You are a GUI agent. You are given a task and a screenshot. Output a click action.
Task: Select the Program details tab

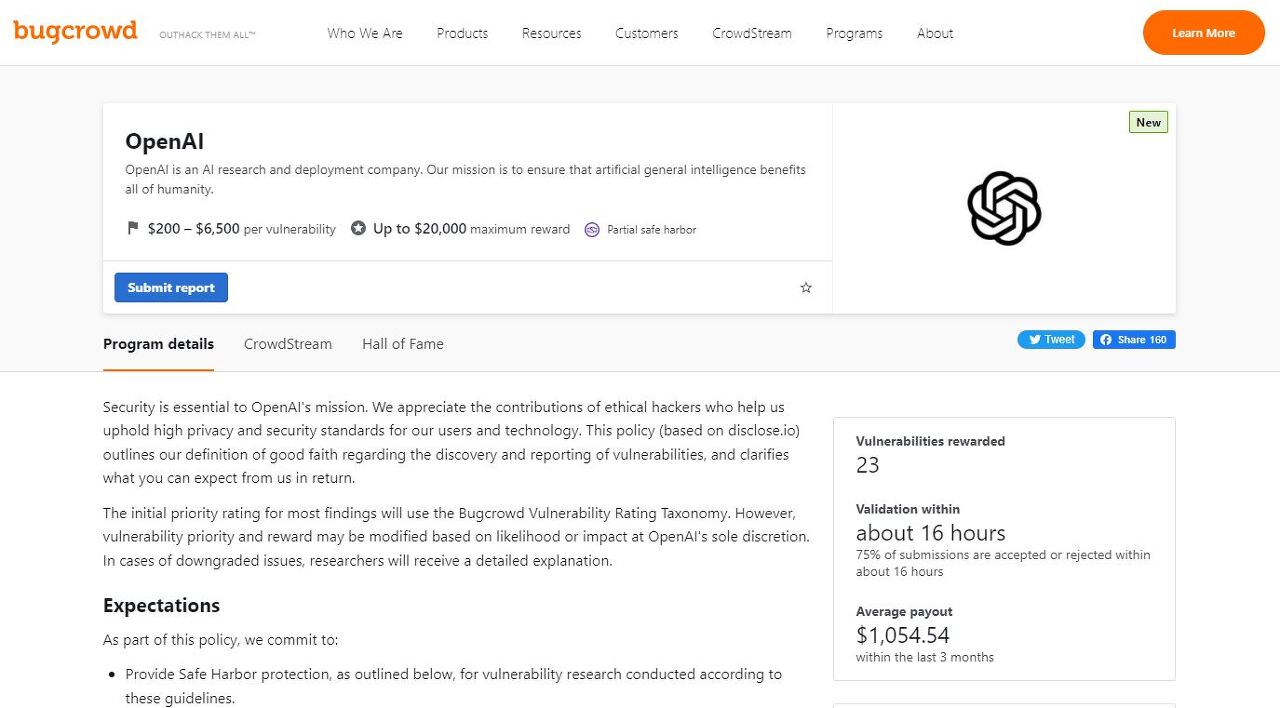pyautogui.click(x=158, y=344)
